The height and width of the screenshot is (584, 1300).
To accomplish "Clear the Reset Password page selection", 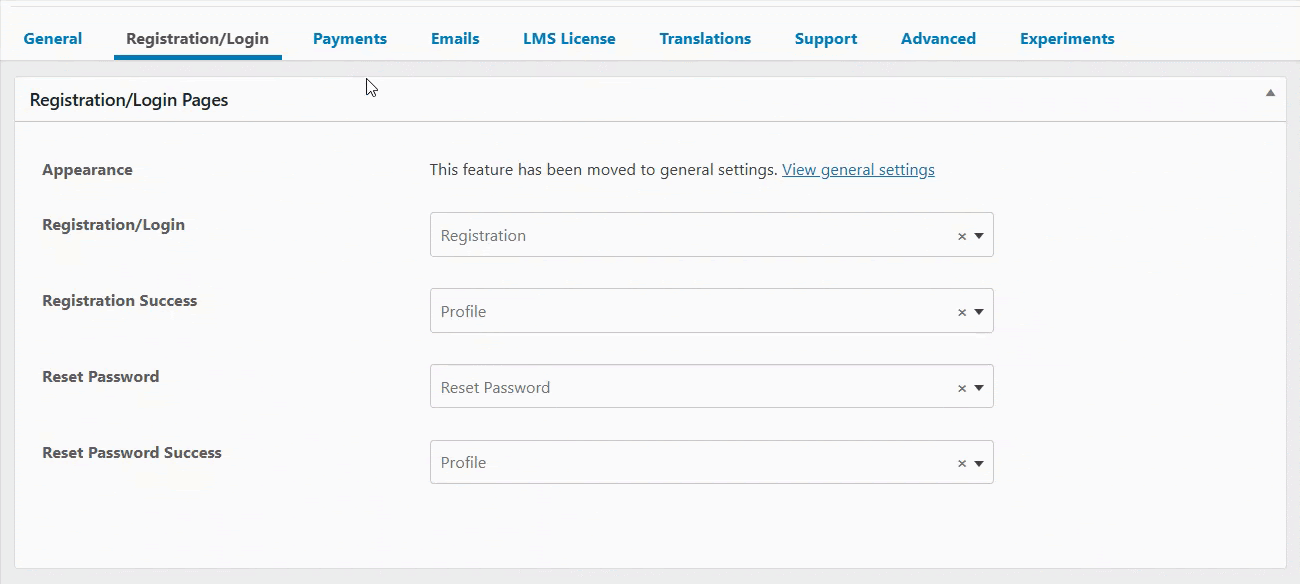I will (x=961, y=386).
